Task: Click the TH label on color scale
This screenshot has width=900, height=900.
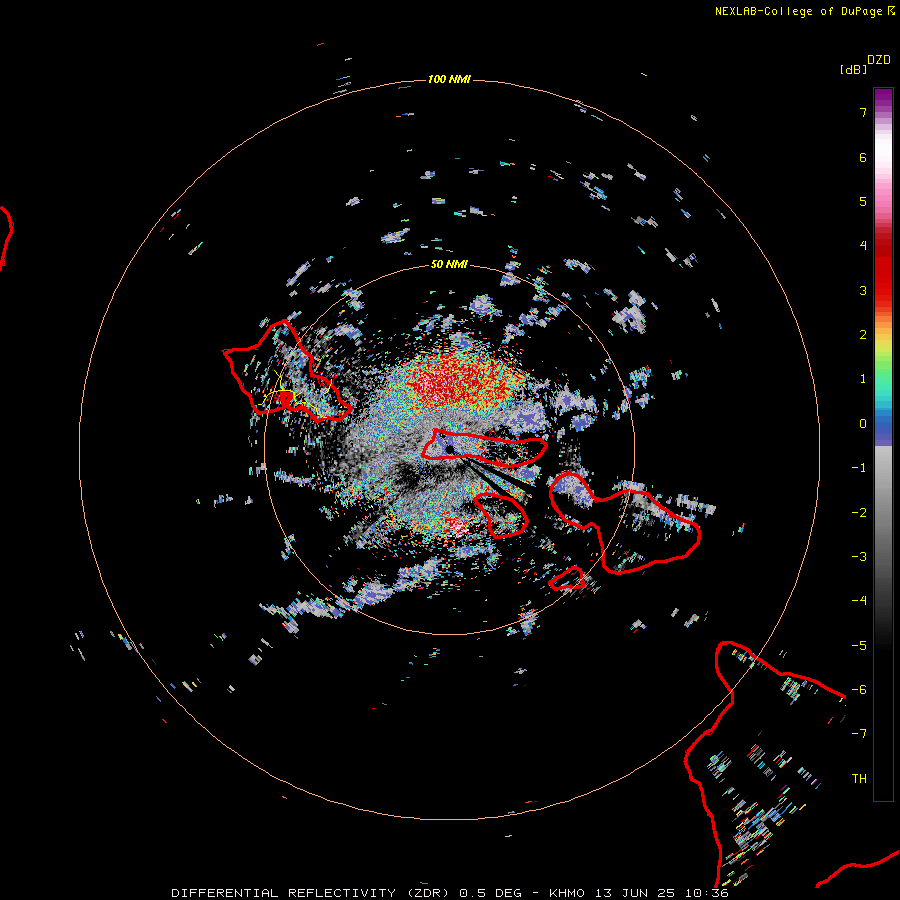Action: (x=859, y=779)
